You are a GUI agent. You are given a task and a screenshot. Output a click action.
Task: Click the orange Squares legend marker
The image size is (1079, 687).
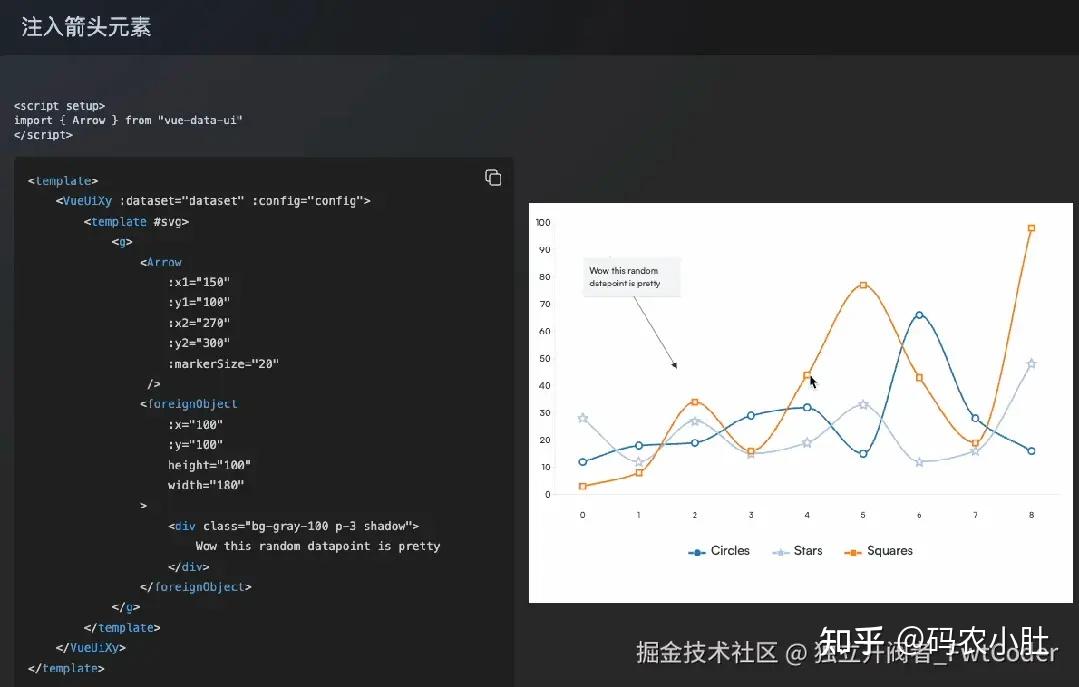tap(853, 552)
